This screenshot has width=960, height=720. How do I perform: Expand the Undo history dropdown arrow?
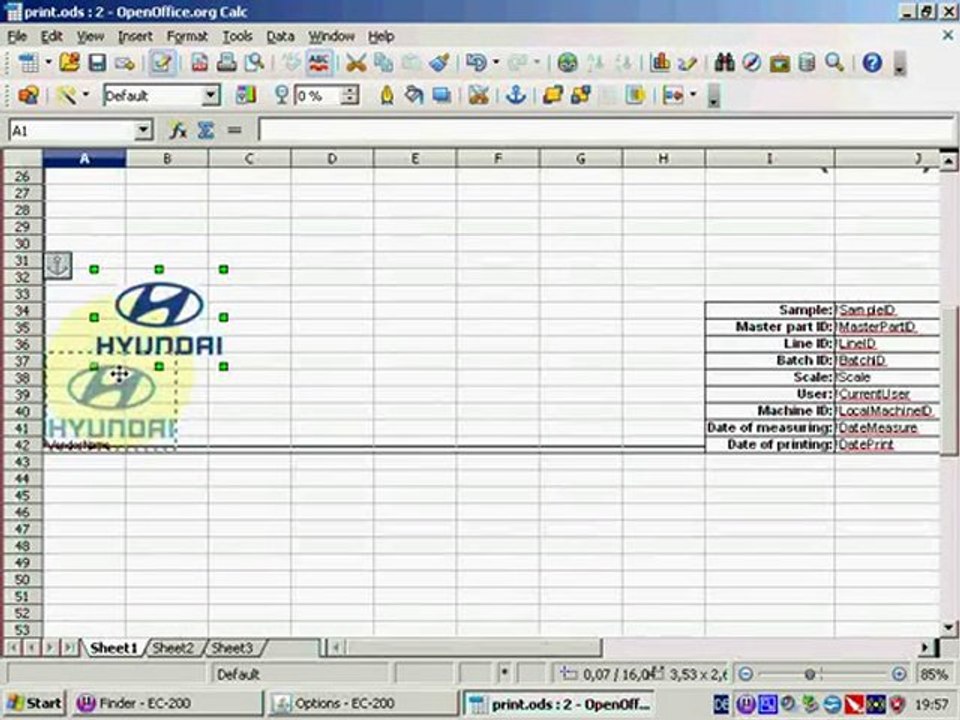pos(495,62)
